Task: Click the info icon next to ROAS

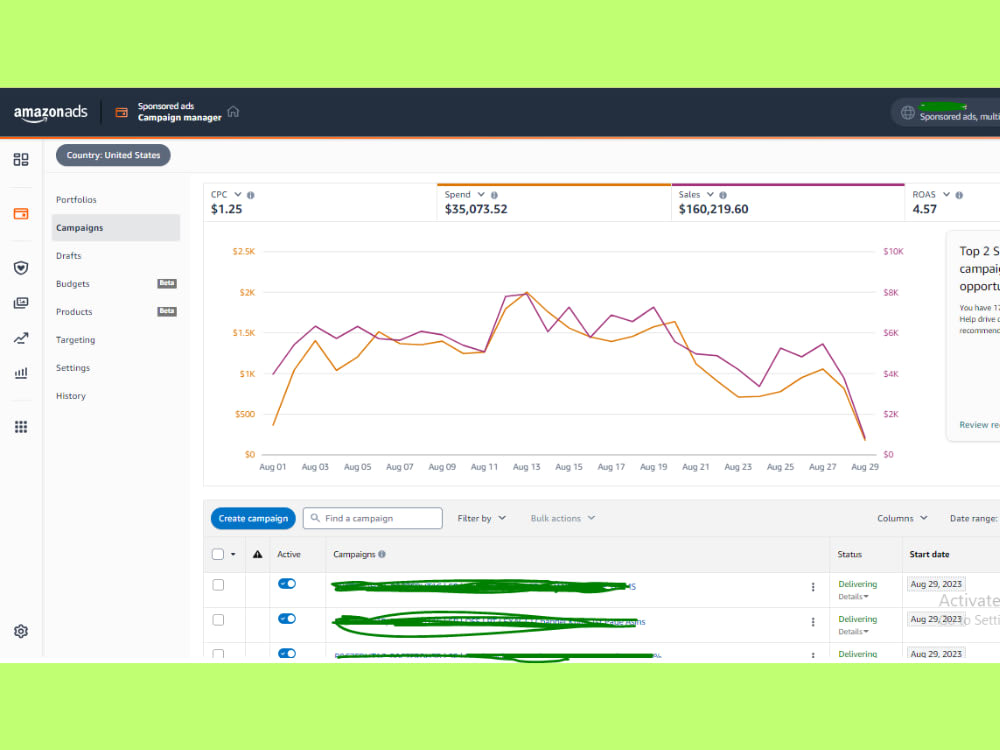Action: coord(959,195)
